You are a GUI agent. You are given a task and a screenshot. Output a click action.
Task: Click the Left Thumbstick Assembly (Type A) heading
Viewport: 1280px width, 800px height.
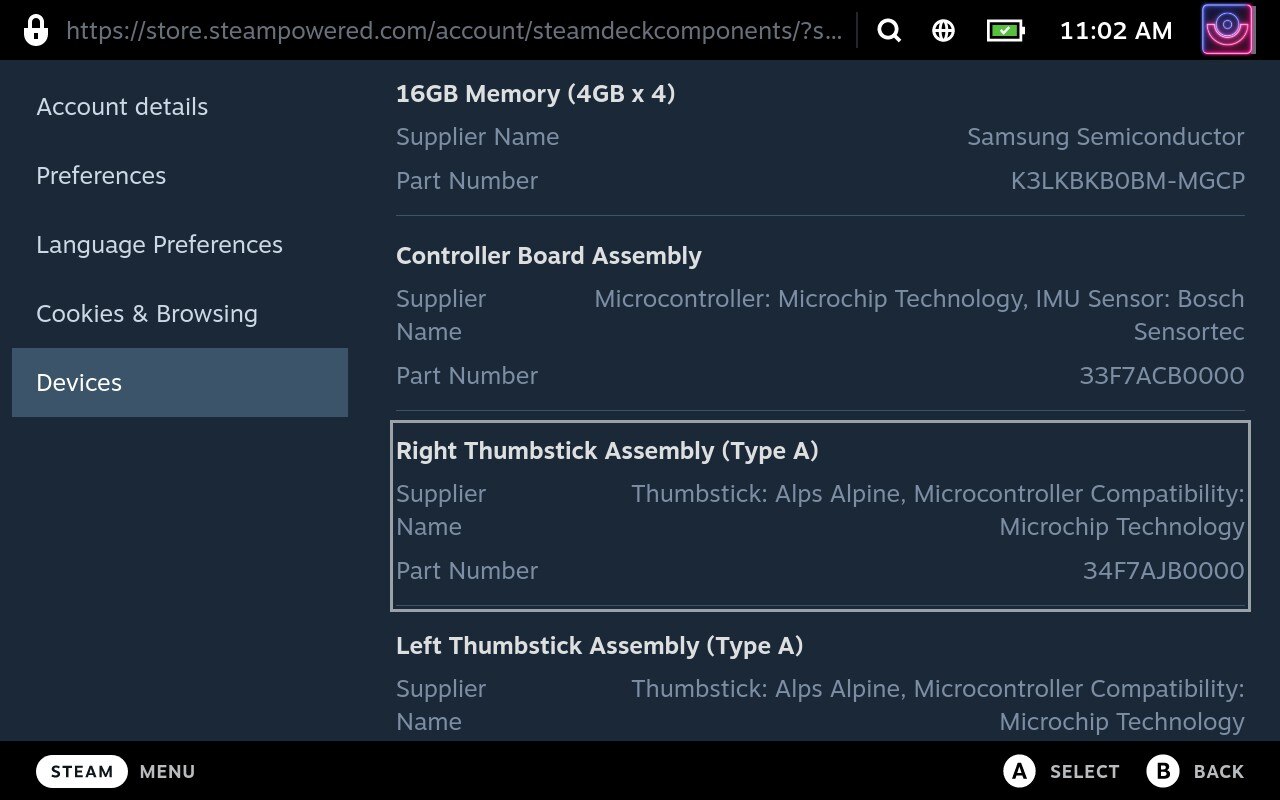[599, 646]
